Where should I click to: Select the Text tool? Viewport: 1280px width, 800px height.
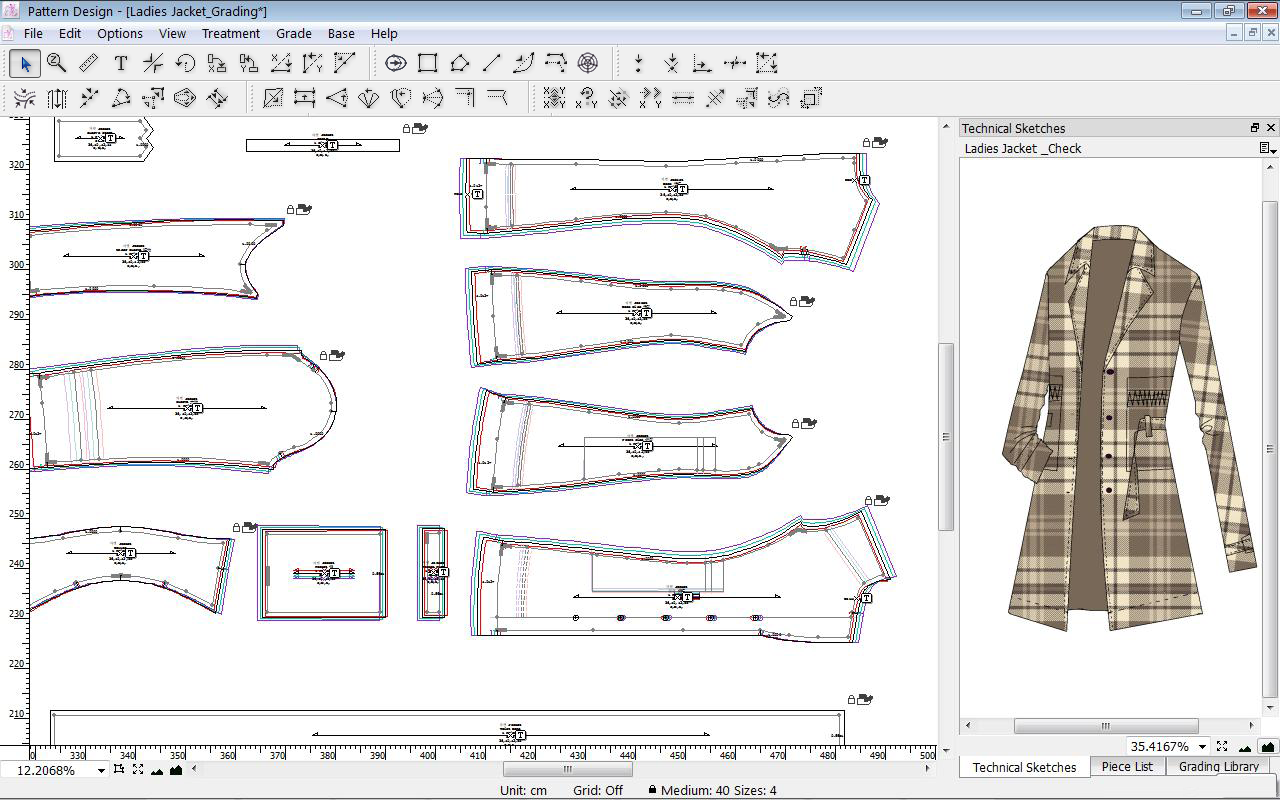pyautogui.click(x=121, y=64)
